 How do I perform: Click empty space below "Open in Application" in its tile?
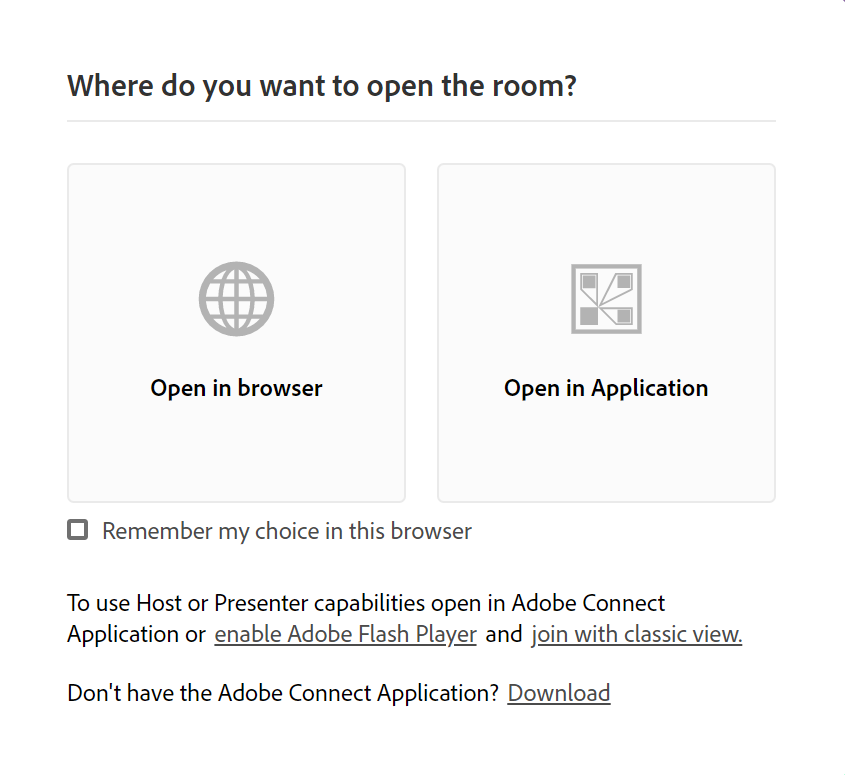[606, 455]
